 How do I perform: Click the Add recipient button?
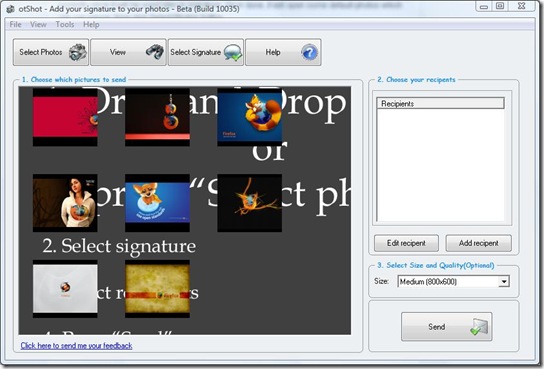[478, 243]
